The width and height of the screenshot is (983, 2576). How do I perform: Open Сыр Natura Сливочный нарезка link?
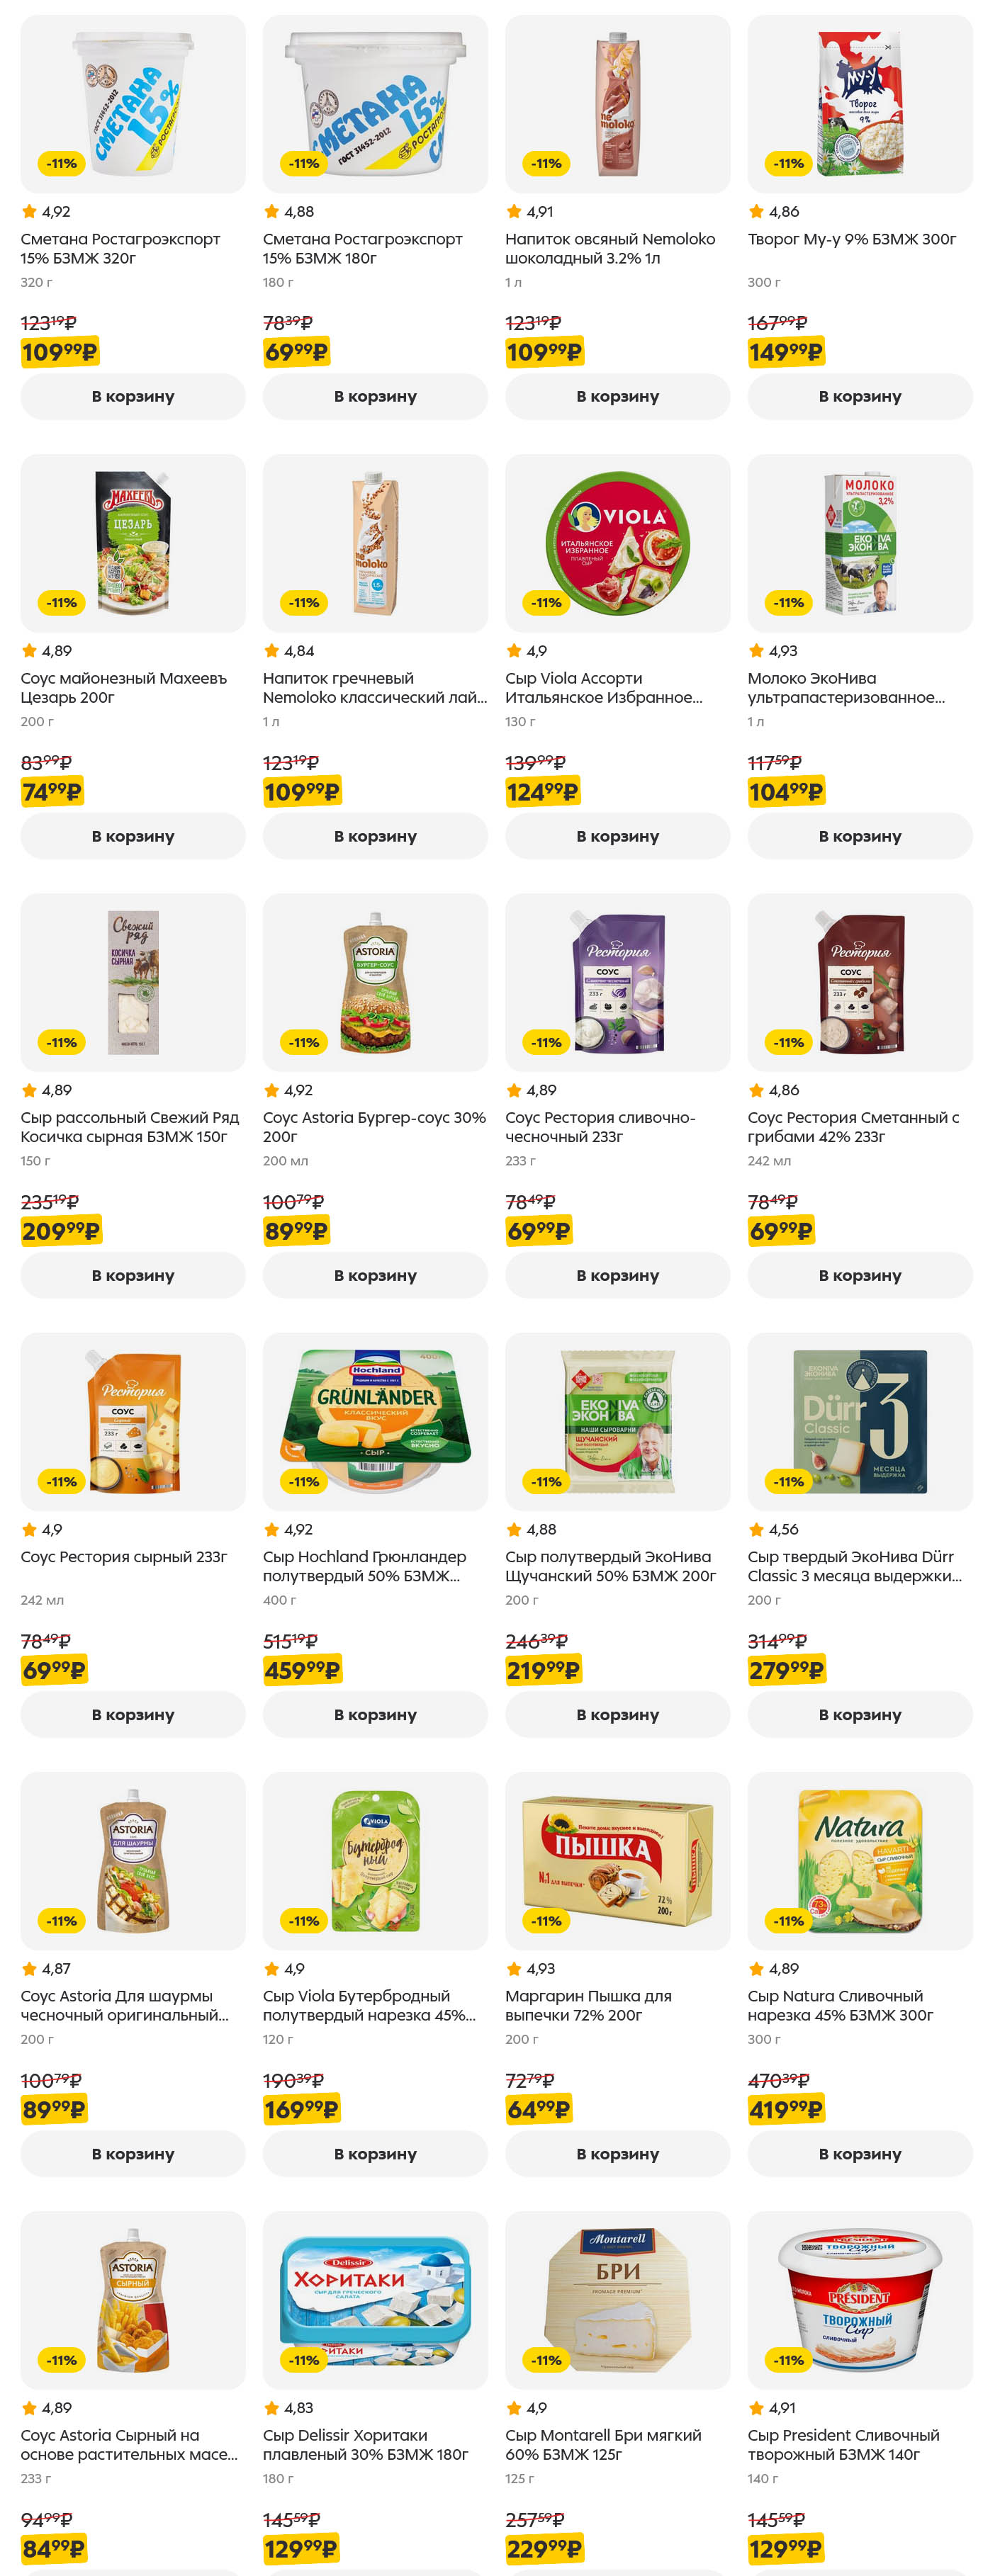click(840, 2005)
